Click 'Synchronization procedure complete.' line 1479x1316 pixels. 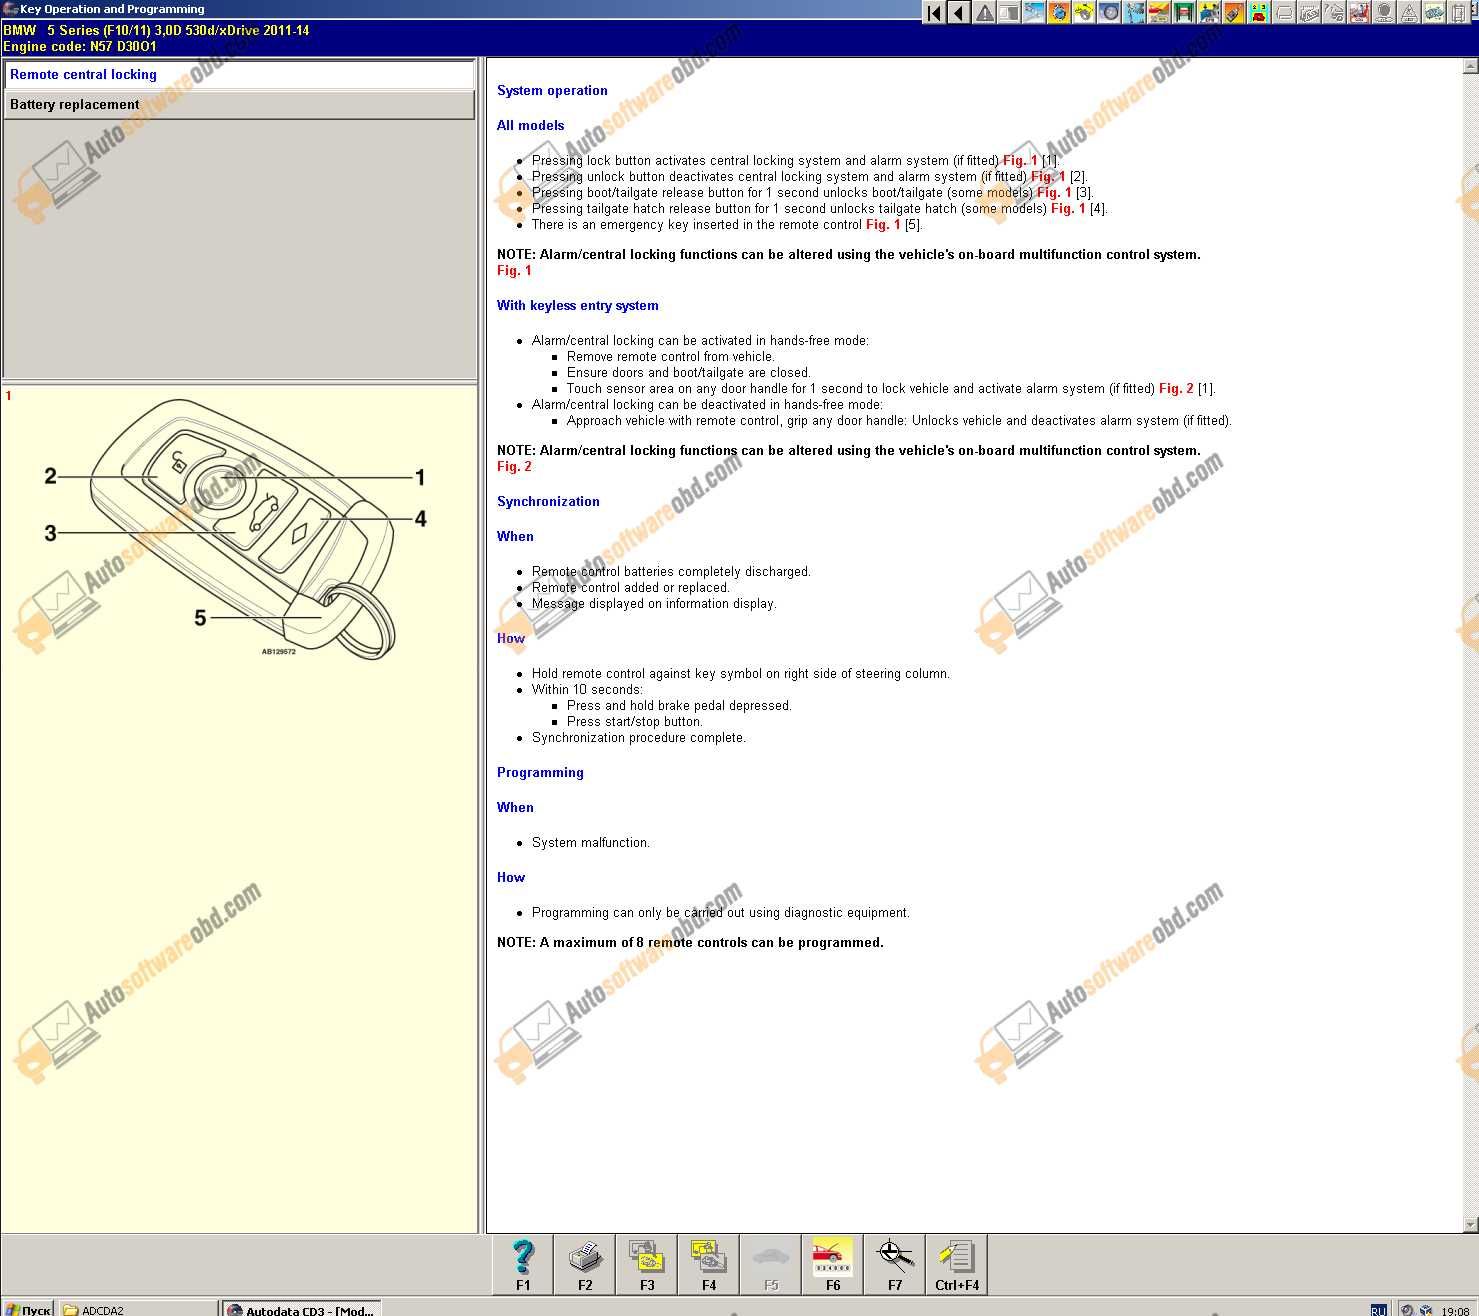pyautogui.click(x=639, y=737)
